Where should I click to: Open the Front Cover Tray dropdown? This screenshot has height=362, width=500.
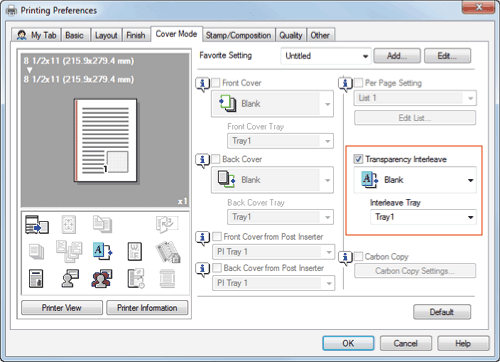280,141
